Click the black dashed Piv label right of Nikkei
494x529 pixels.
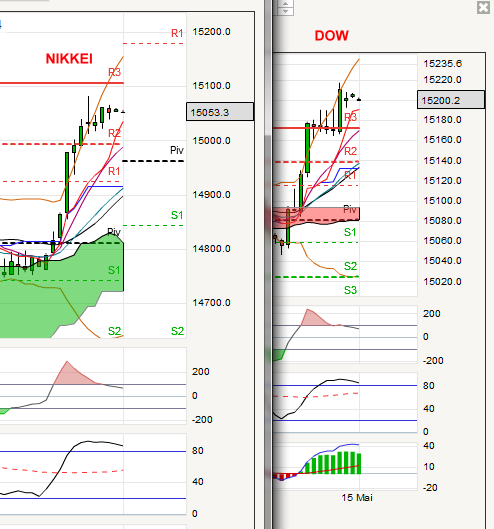(x=177, y=150)
